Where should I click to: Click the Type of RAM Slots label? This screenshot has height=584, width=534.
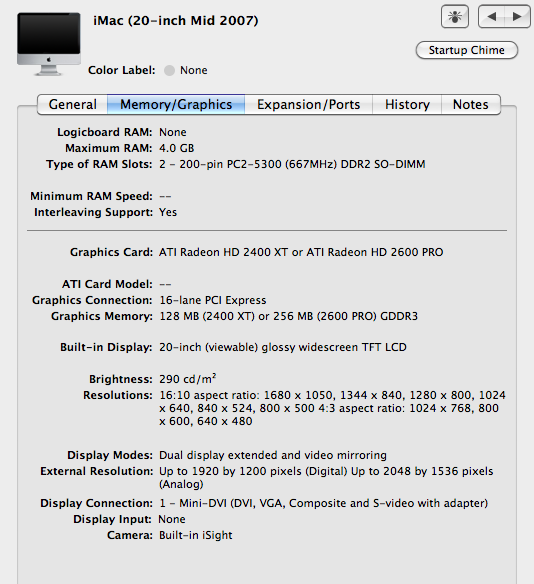(99, 164)
